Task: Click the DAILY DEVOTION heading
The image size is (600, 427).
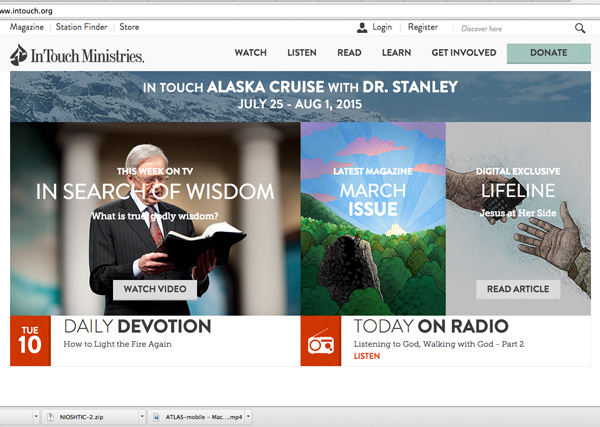Action: 137,326
